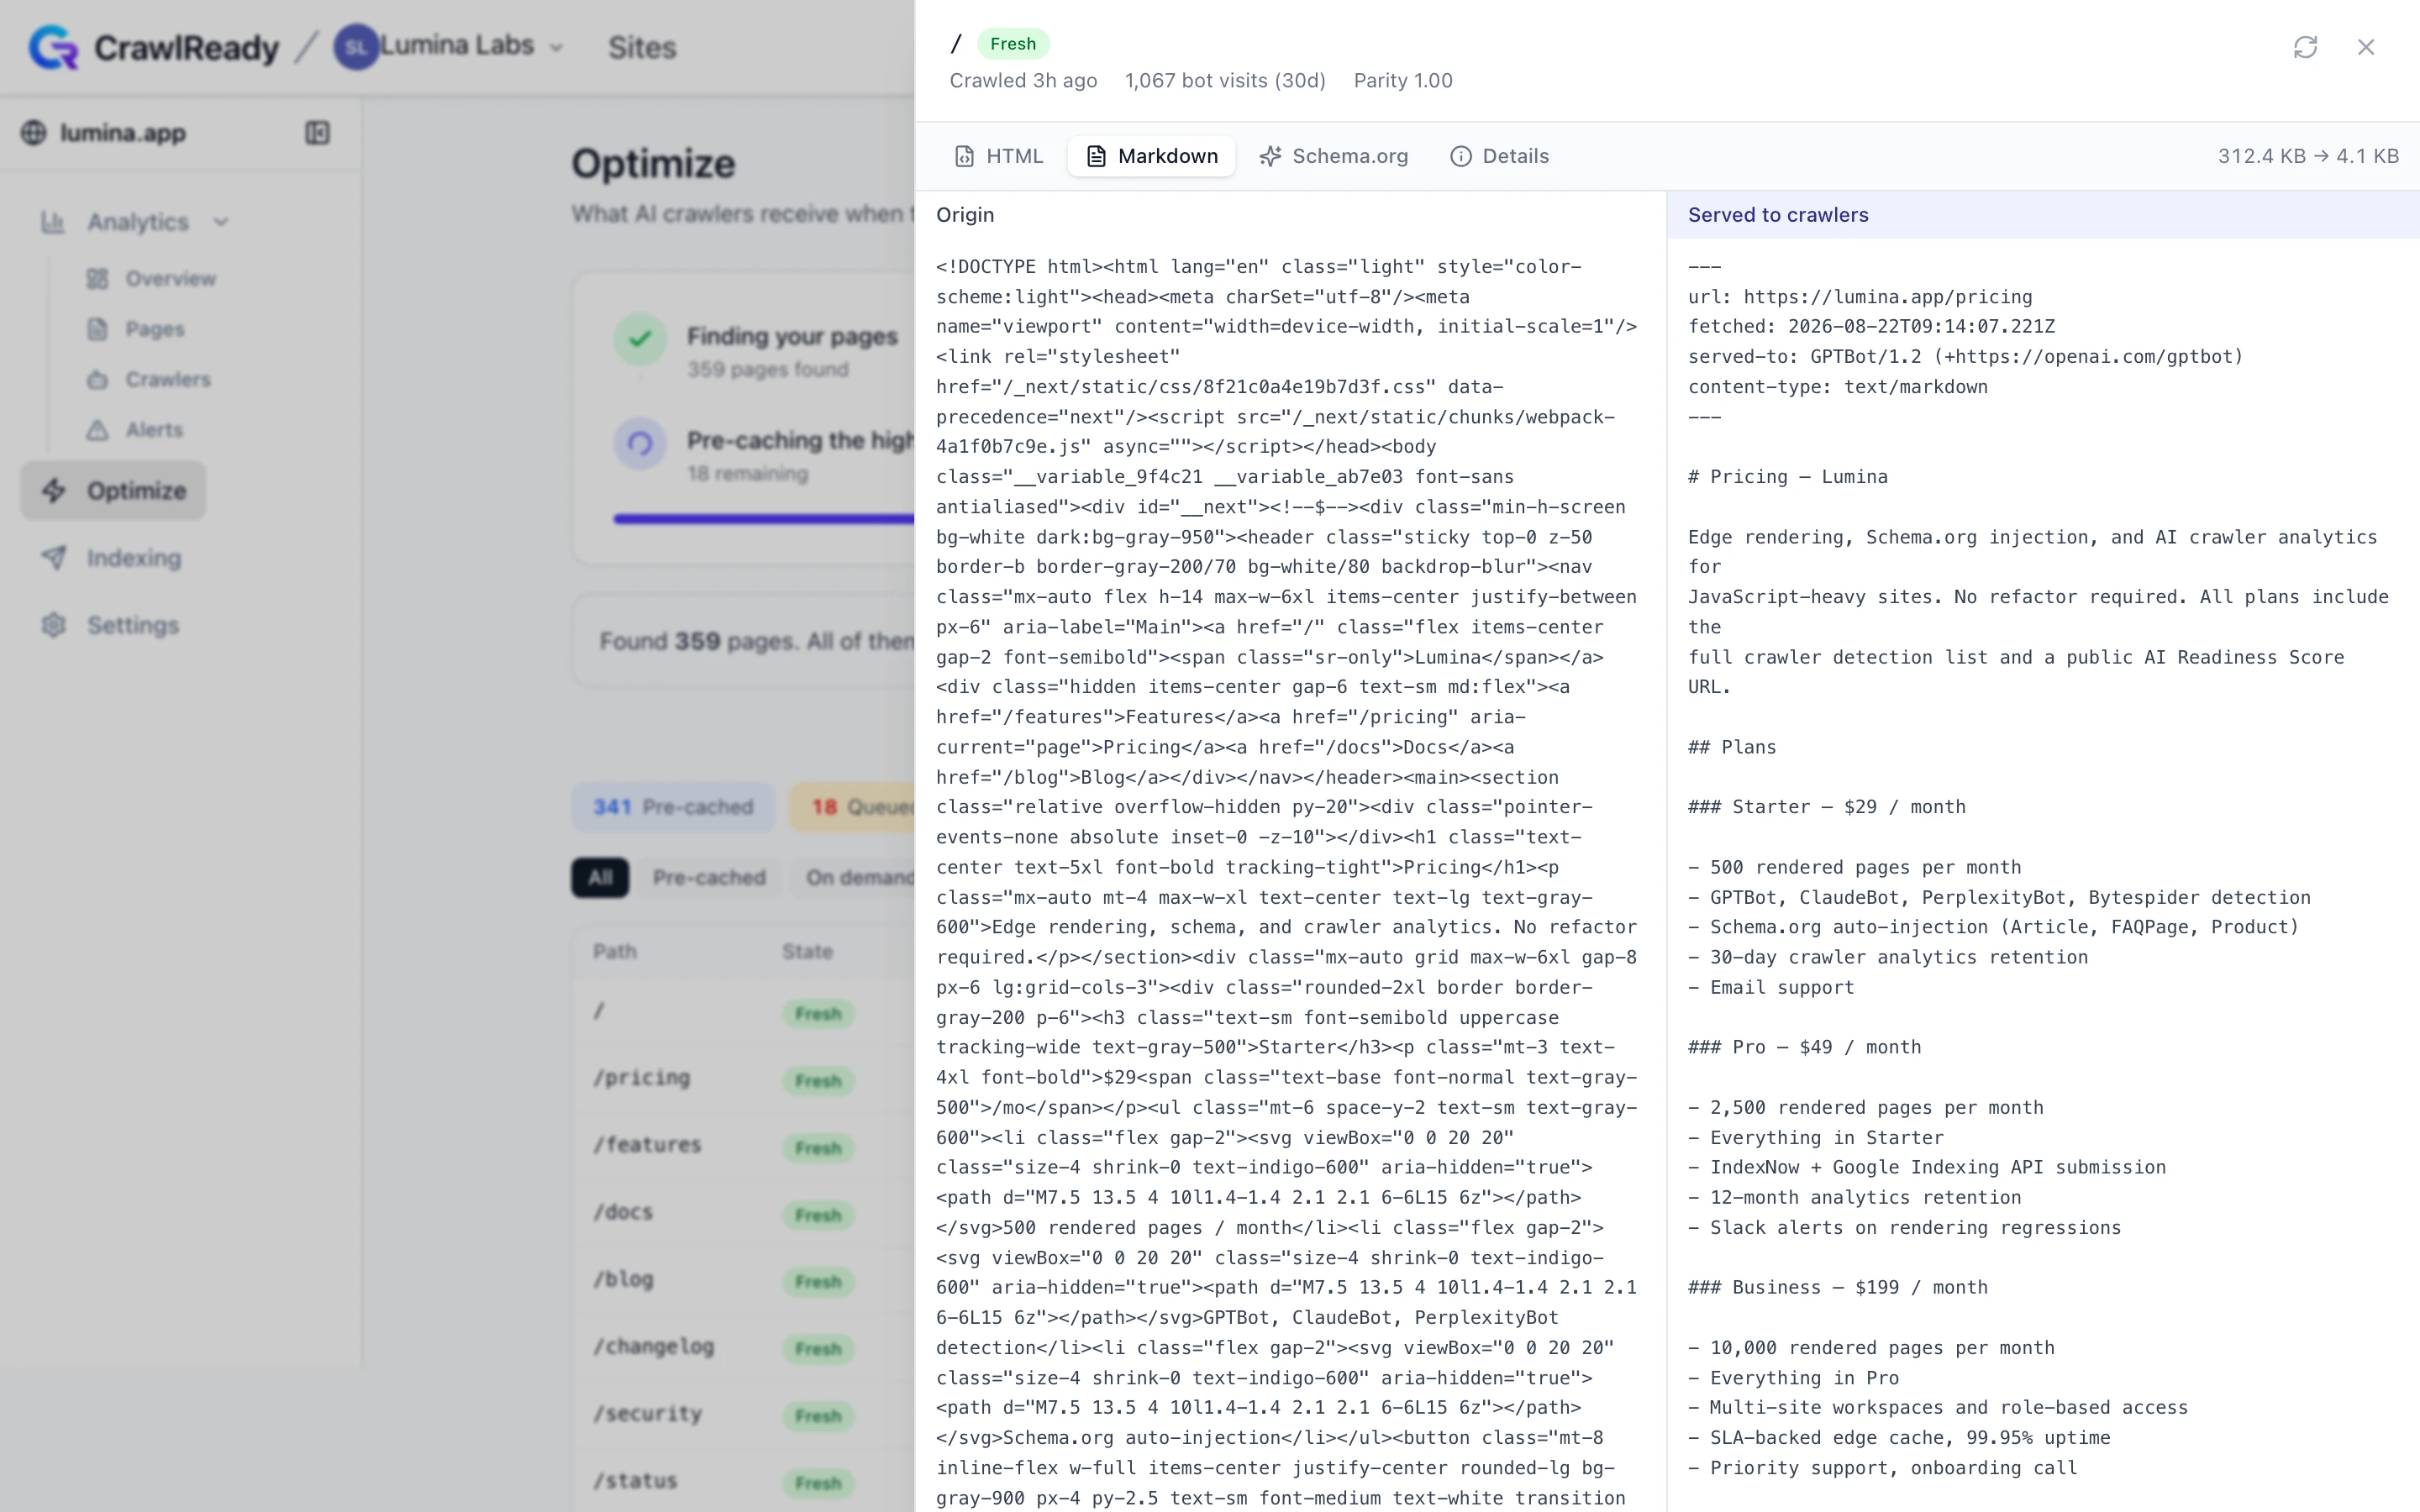Click the 312.4 KB → 4.1 KB size text

click(2308, 156)
